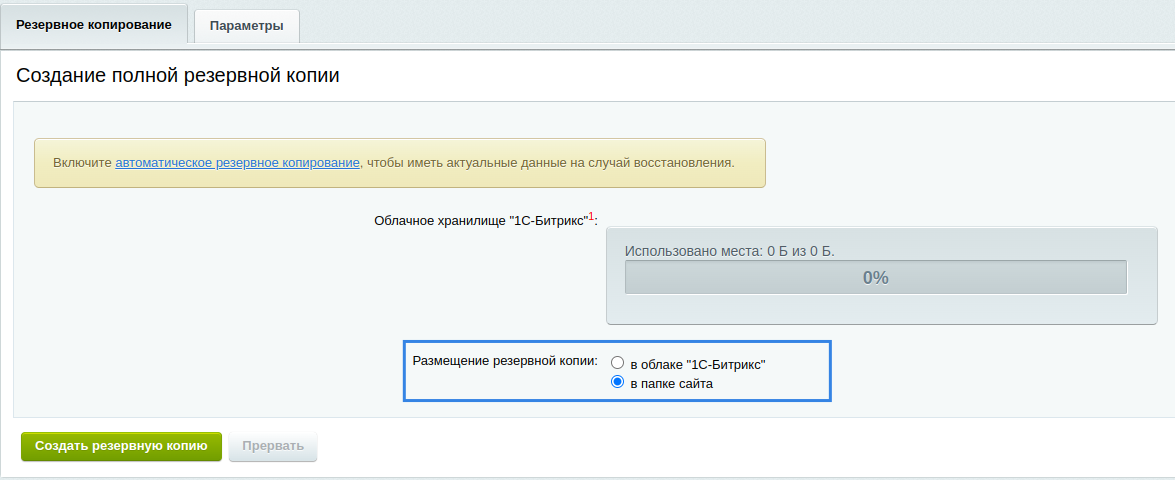Click the Облачное хранилище "1С-Битрикс" label

[480, 220]
